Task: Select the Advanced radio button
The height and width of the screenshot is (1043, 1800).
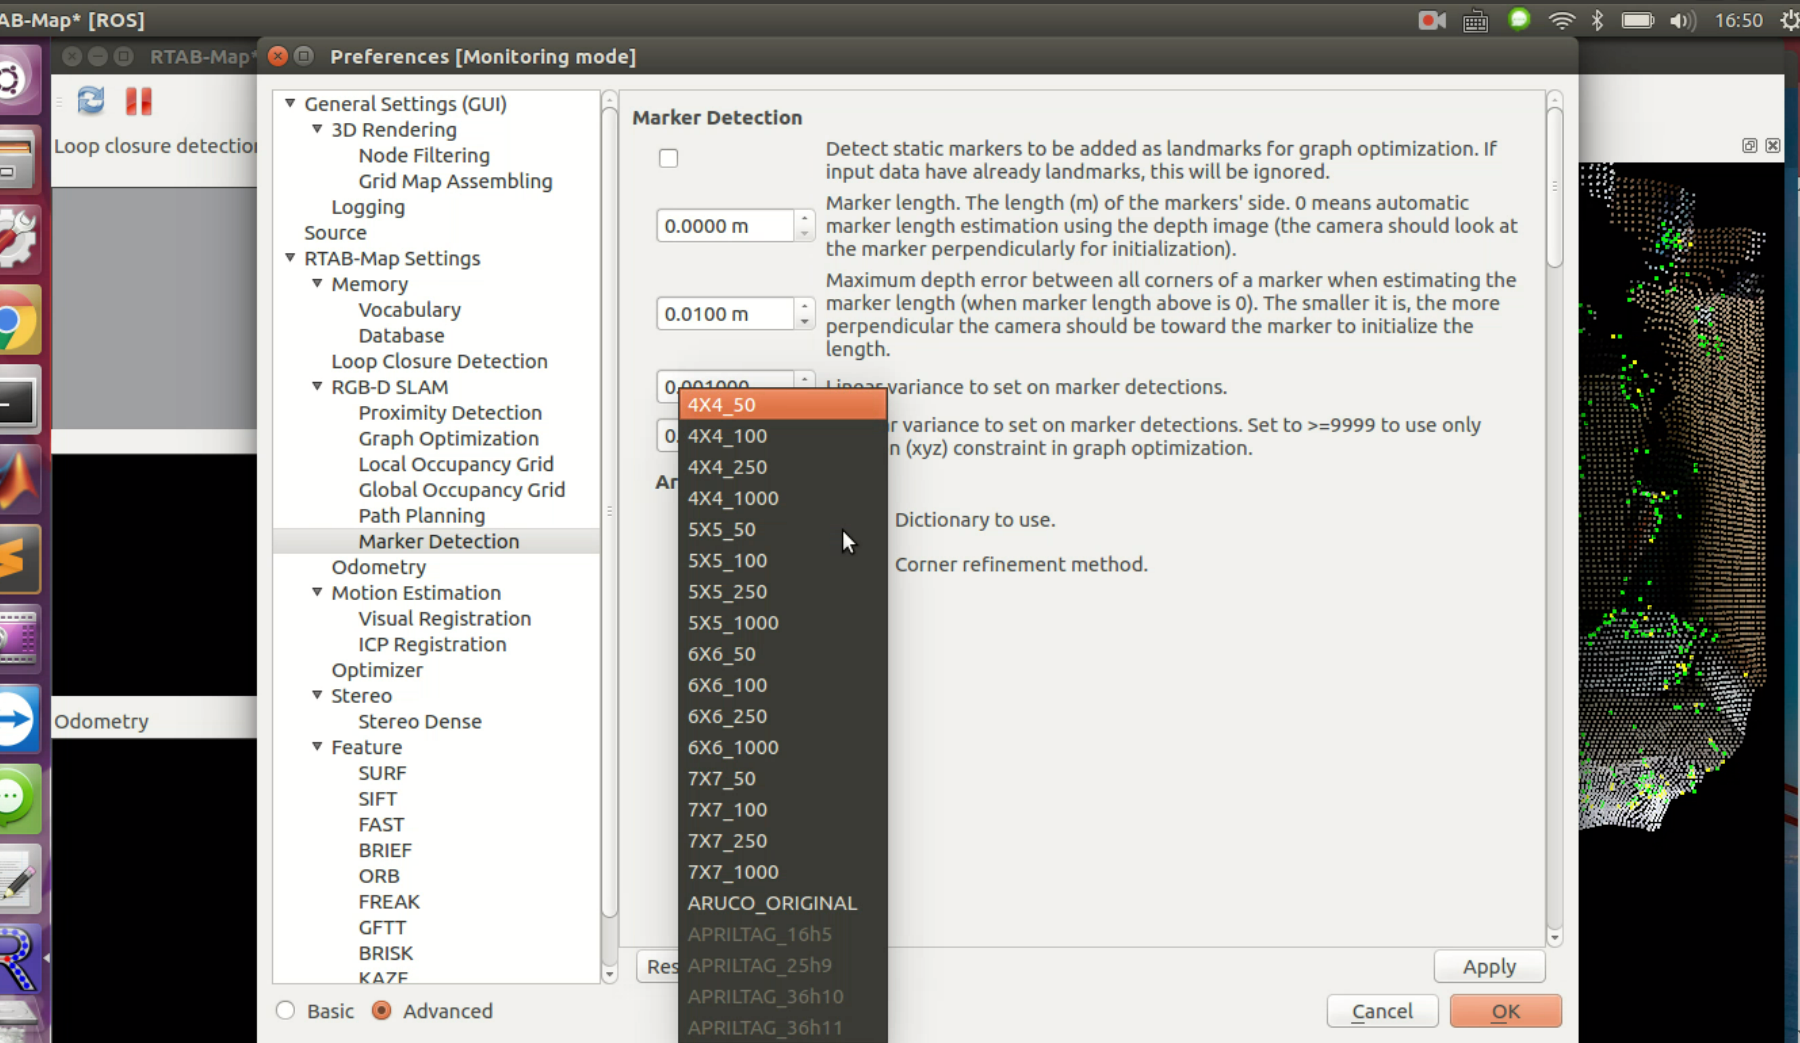Action: point(382,1011)
